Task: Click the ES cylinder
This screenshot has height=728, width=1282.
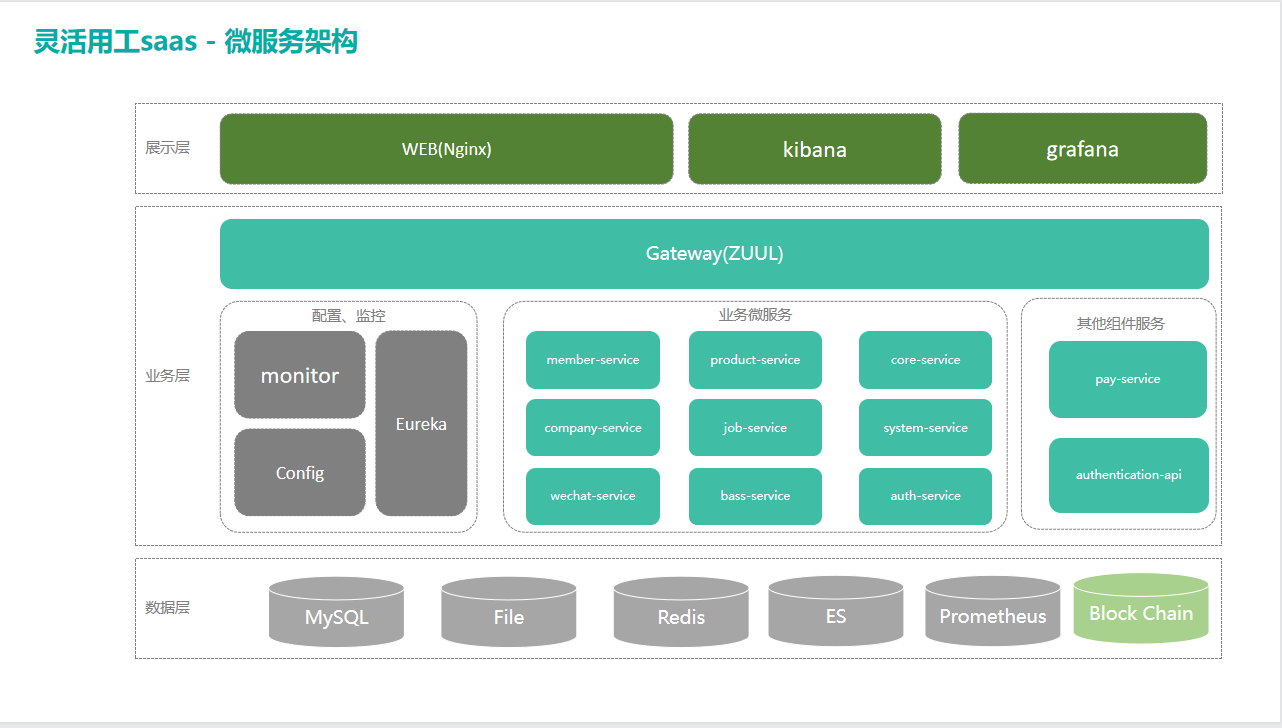Action: point(836,611)
